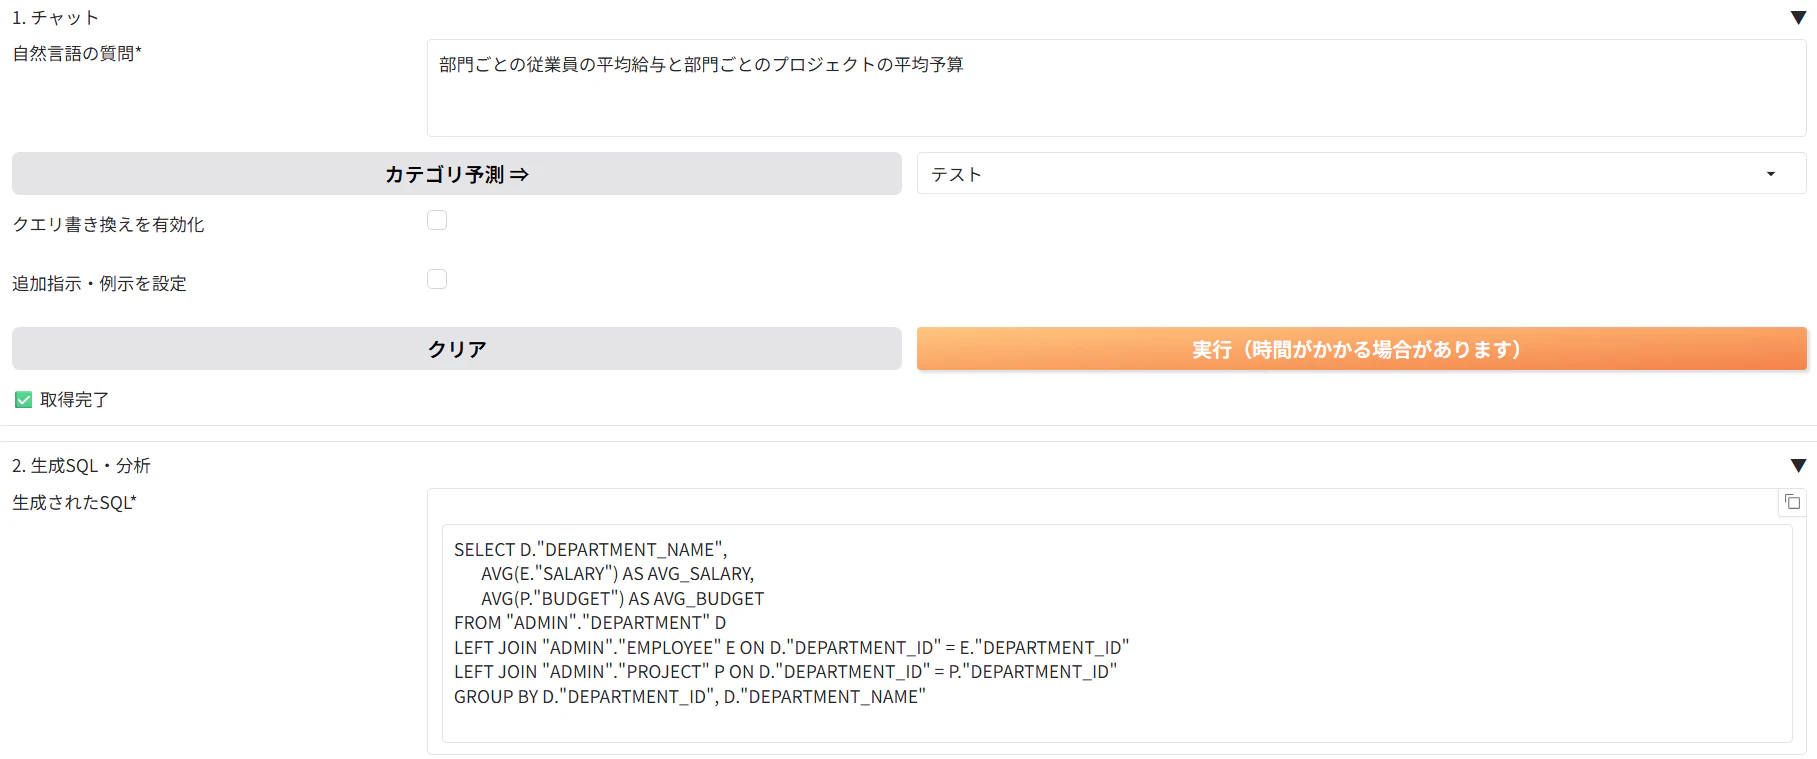
Task: Click the LEFT JOIN "ADMIN"."EMPLOYEE" line
Action: [x=791, y=648]
